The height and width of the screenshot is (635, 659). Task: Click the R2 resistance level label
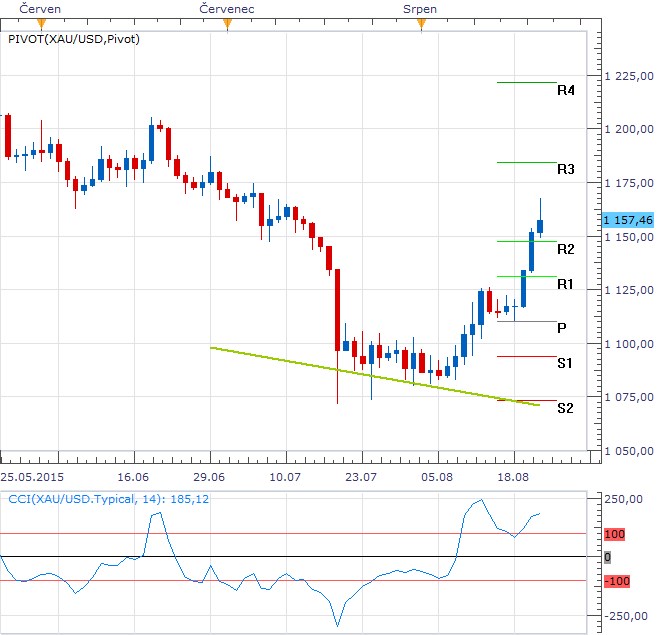566,249
